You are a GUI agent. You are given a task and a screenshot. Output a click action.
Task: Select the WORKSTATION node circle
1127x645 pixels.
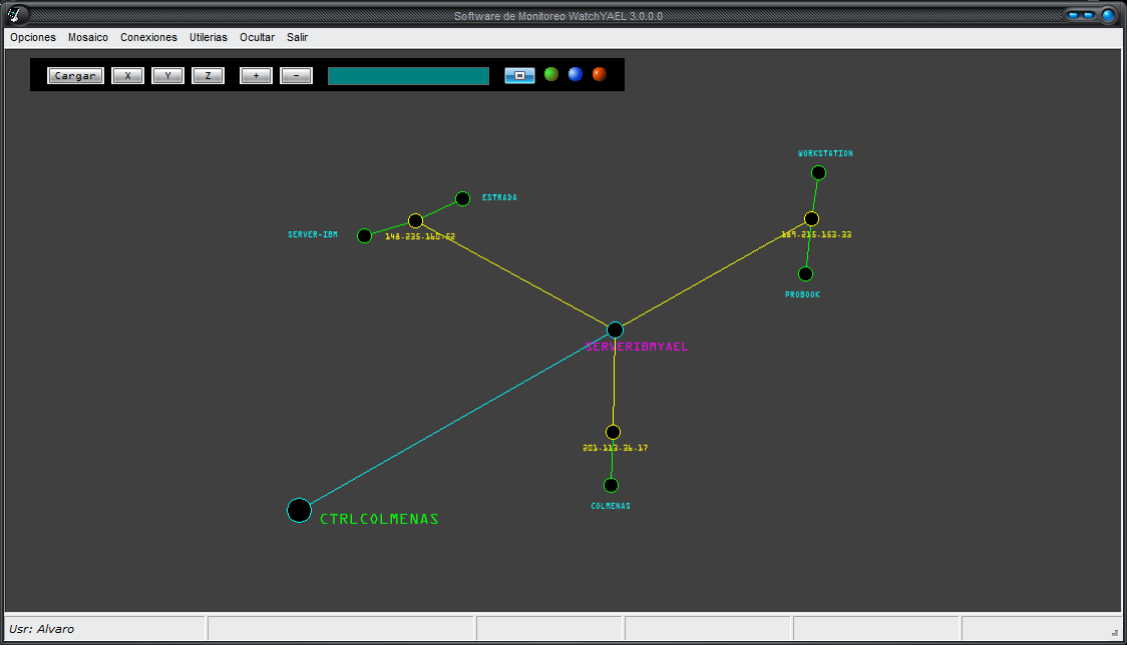pyautogui.click(x=818, y=173)
